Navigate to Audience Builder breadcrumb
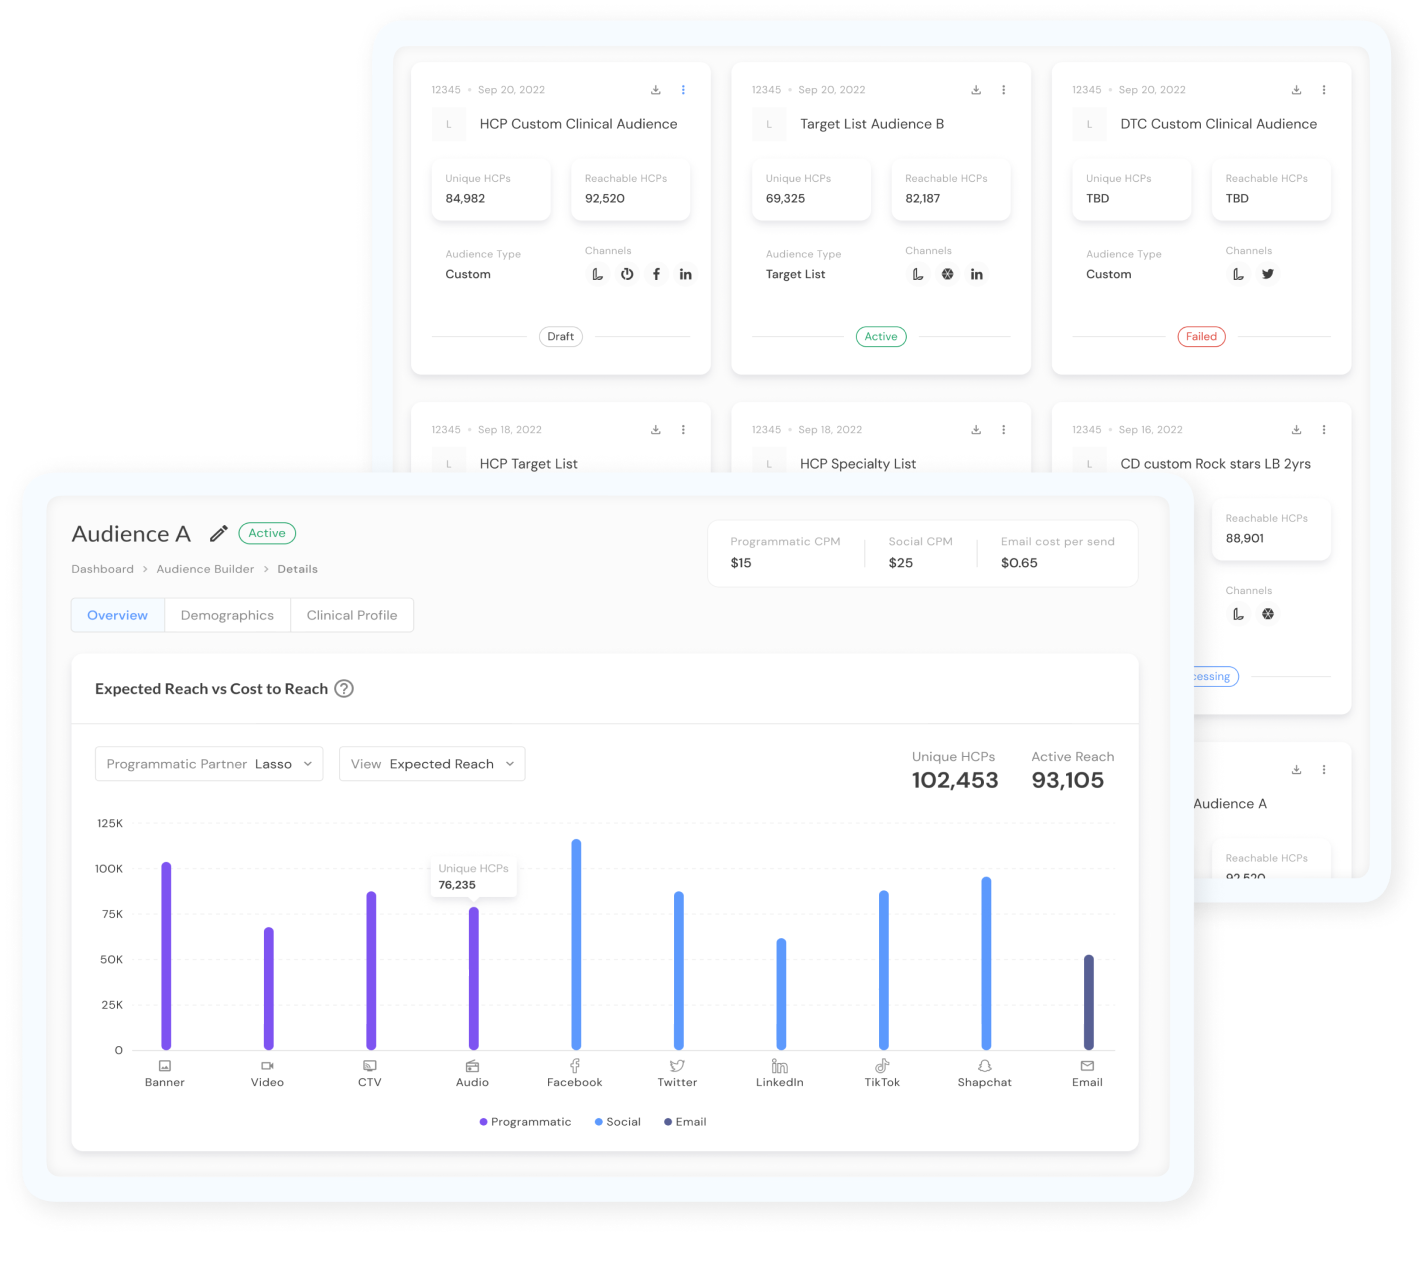This screenshot has height=1270, width=1424. click(205, 569)
